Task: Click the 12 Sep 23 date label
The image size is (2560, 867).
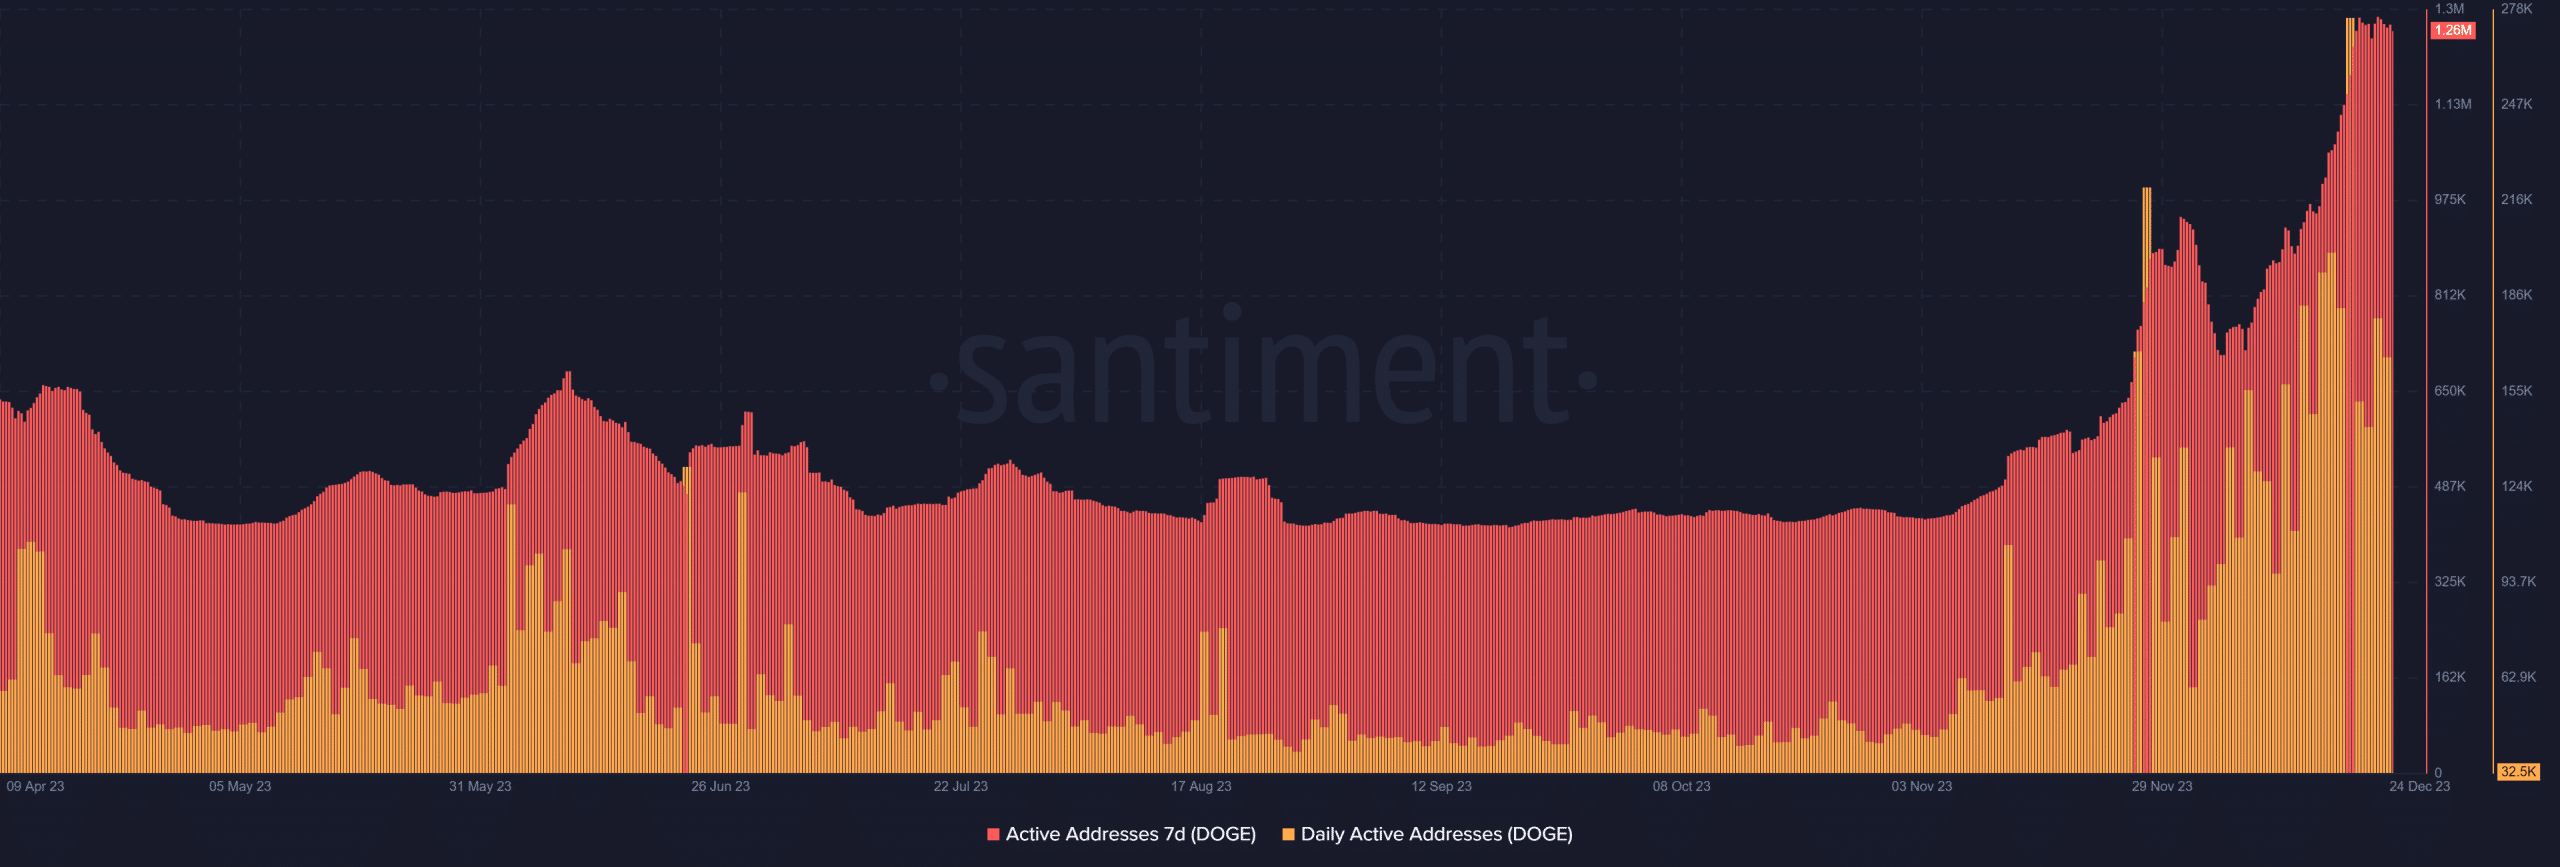Action: point(1441,787)
